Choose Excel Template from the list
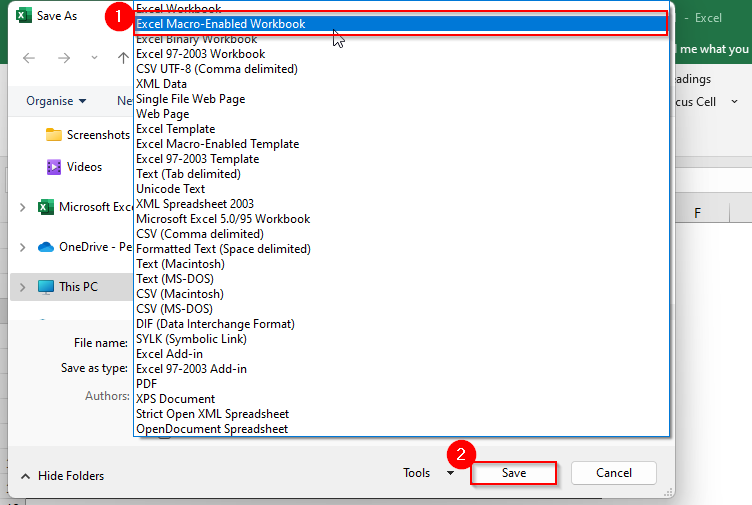 [x=401, y=129]
